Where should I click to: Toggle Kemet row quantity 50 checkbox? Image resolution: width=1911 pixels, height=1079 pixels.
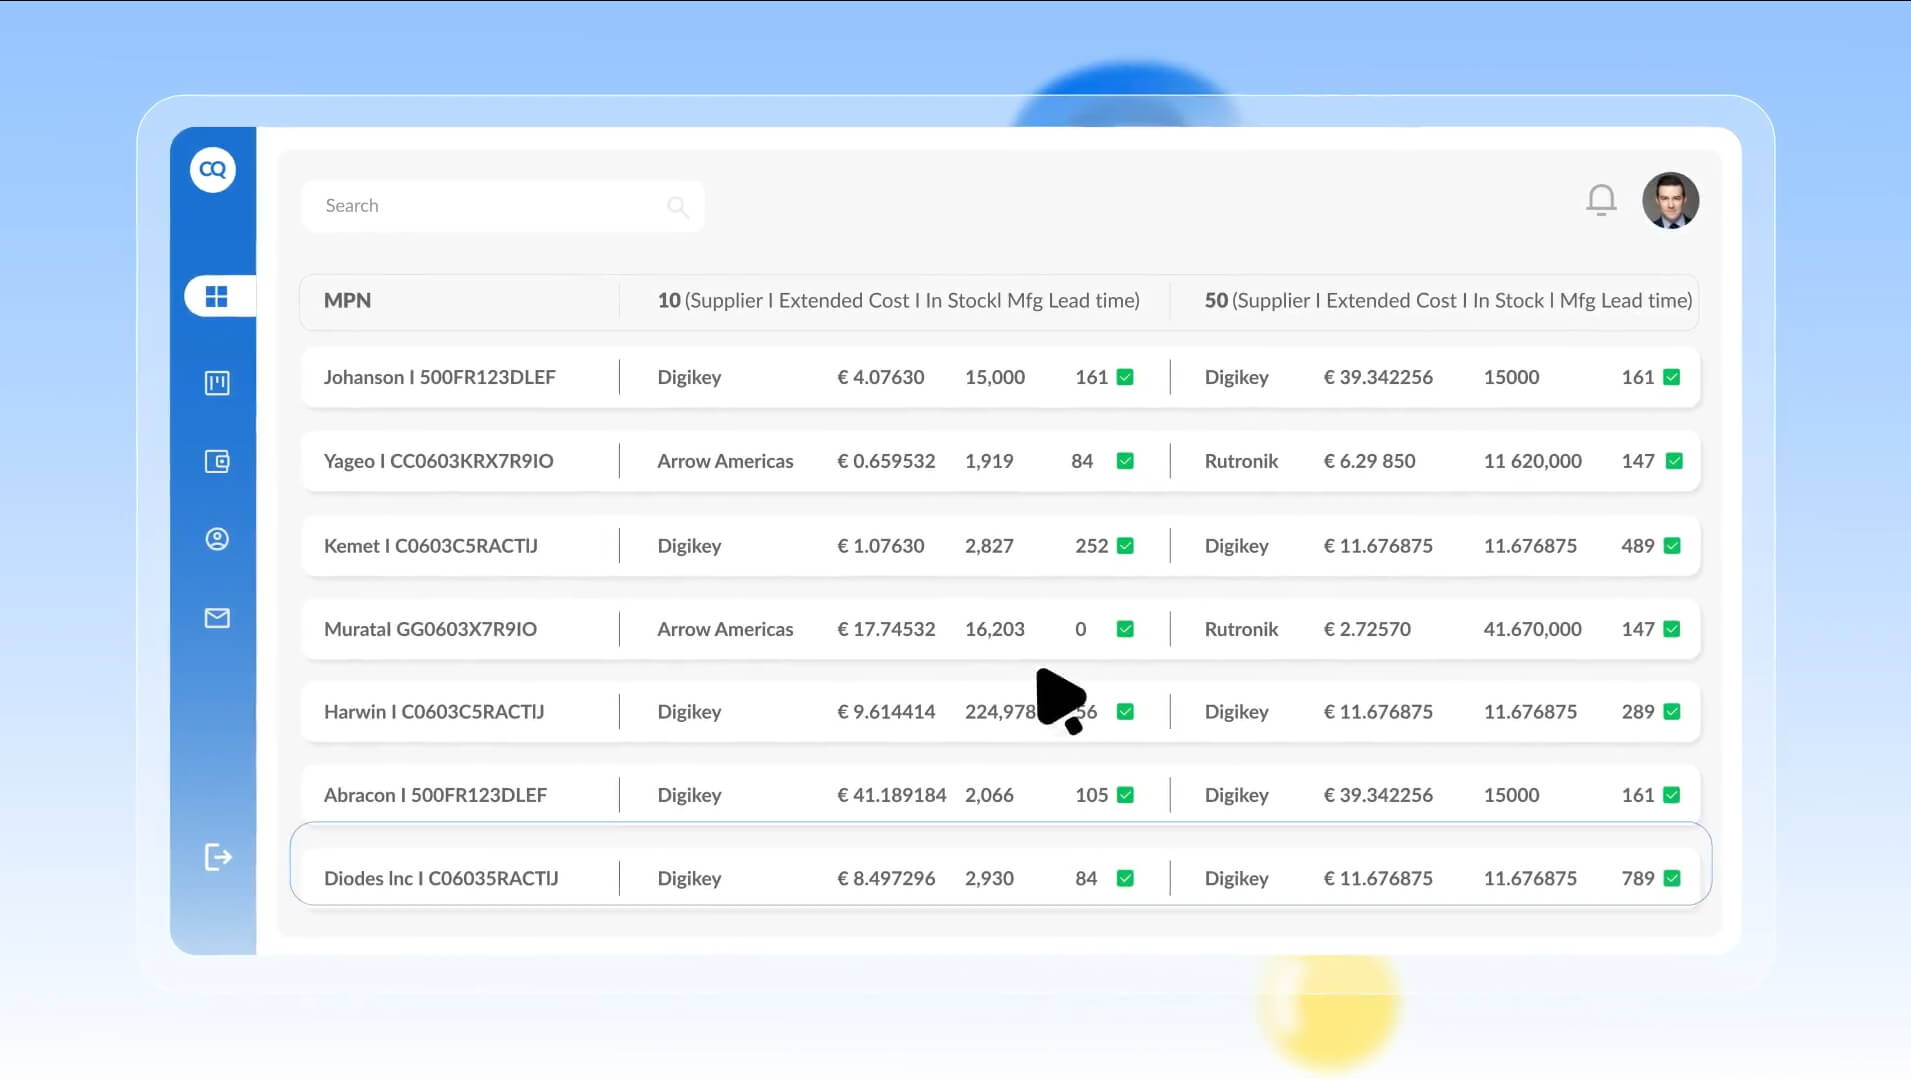[x=1672, y=546]
